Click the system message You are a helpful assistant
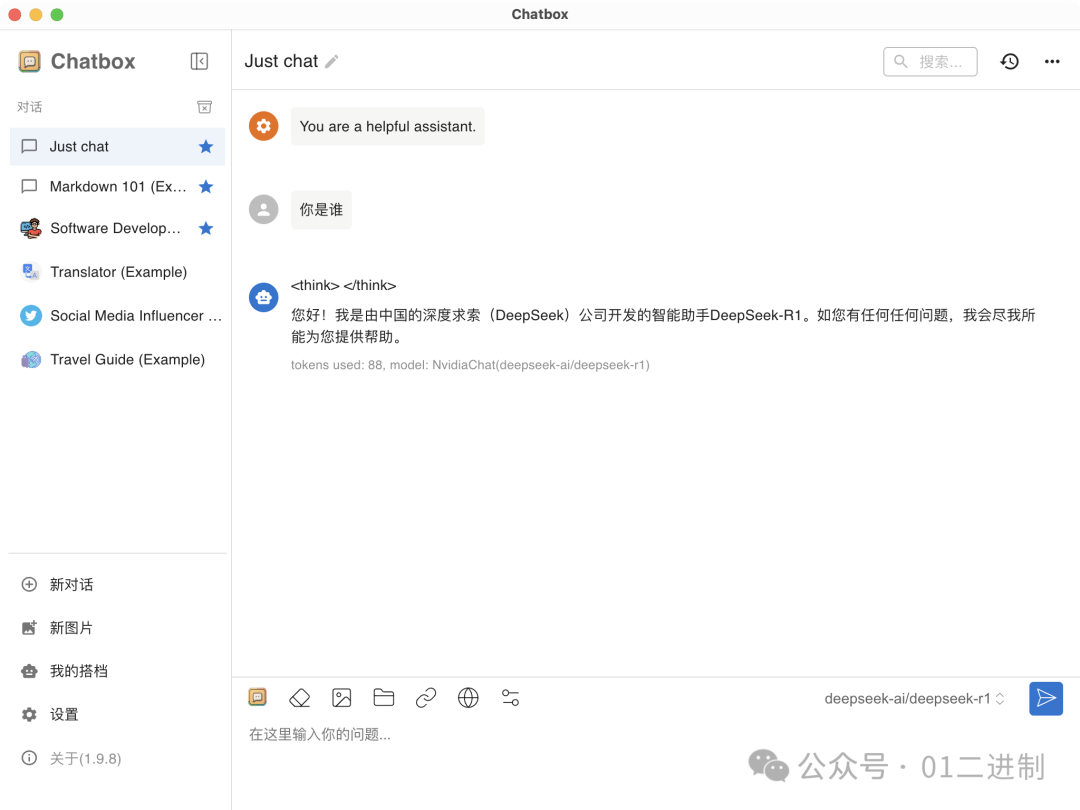Viewport: 1080px width, 810px height. pos(388,127)
